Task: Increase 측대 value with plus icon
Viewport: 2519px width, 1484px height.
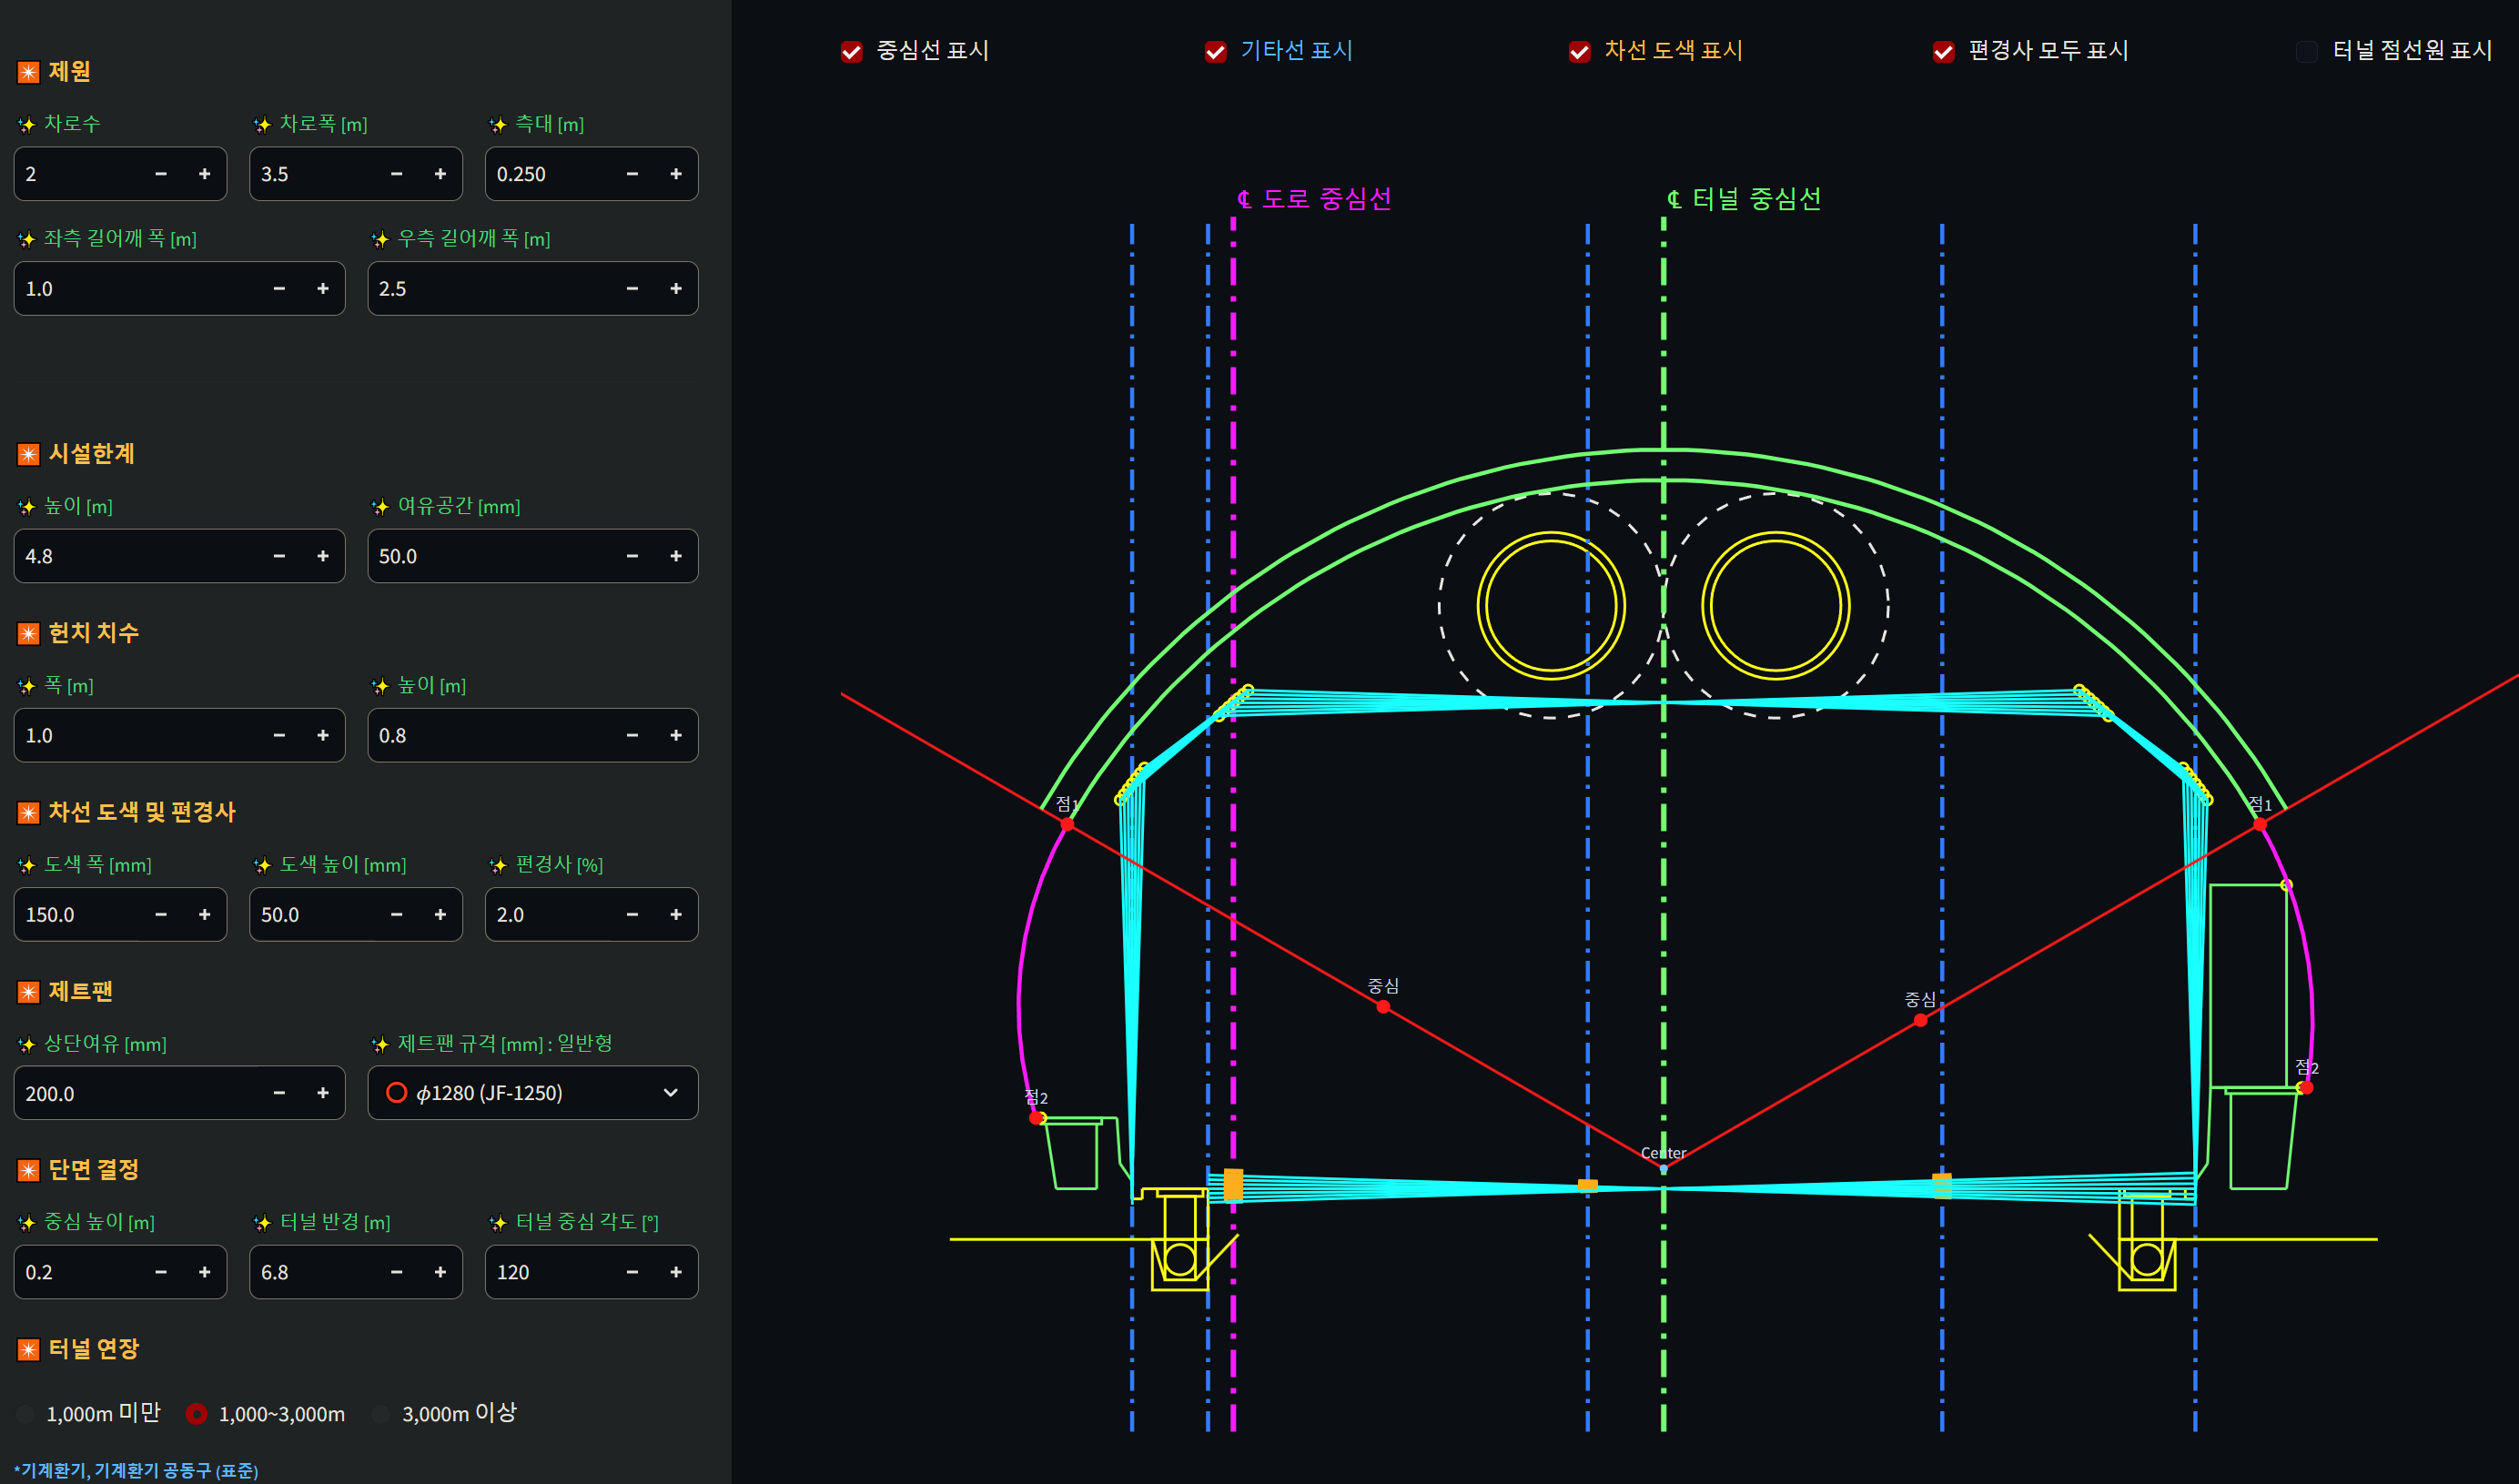Action: (x=676, y=174)
